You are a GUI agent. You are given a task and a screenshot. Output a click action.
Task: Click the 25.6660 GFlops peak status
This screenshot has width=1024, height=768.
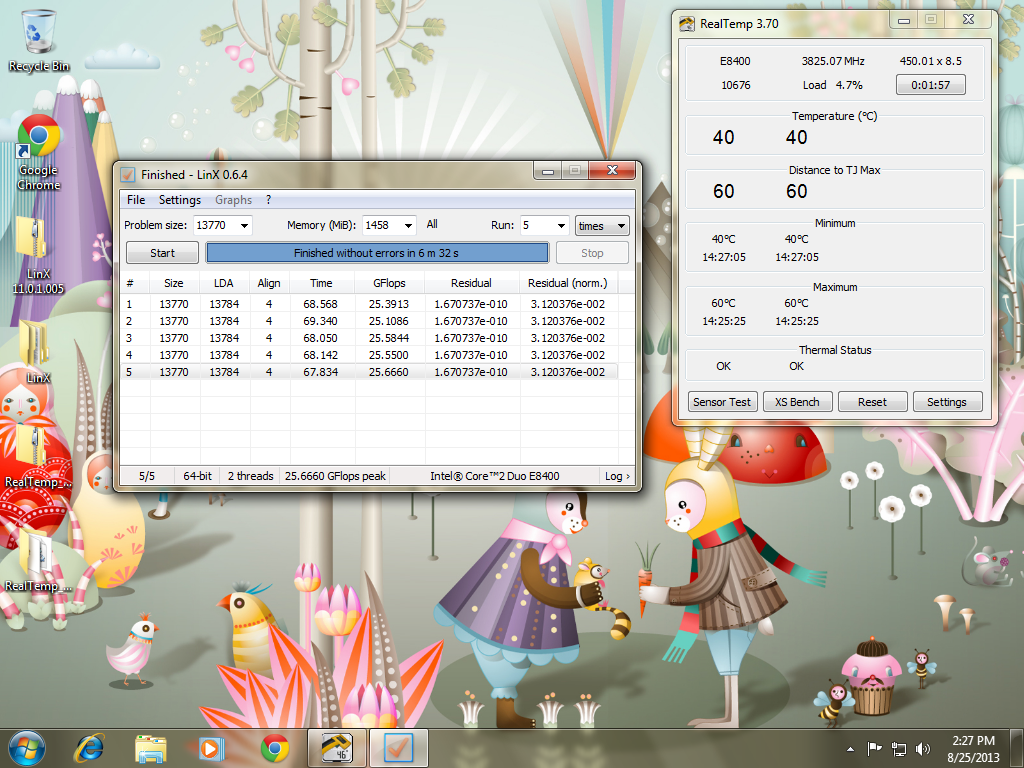point(335,476)
